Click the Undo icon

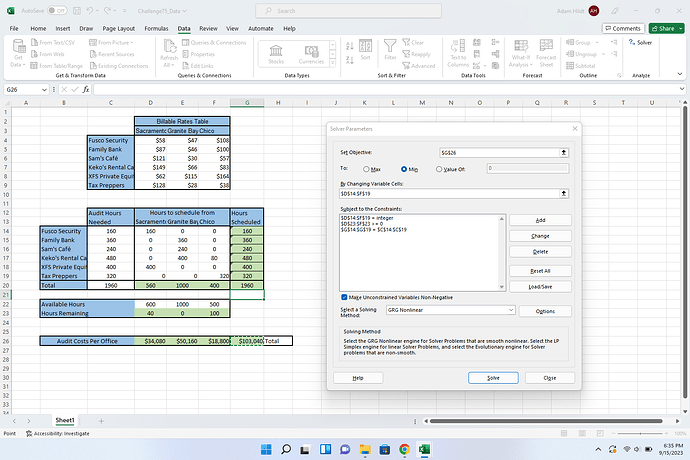pos(90,11)
